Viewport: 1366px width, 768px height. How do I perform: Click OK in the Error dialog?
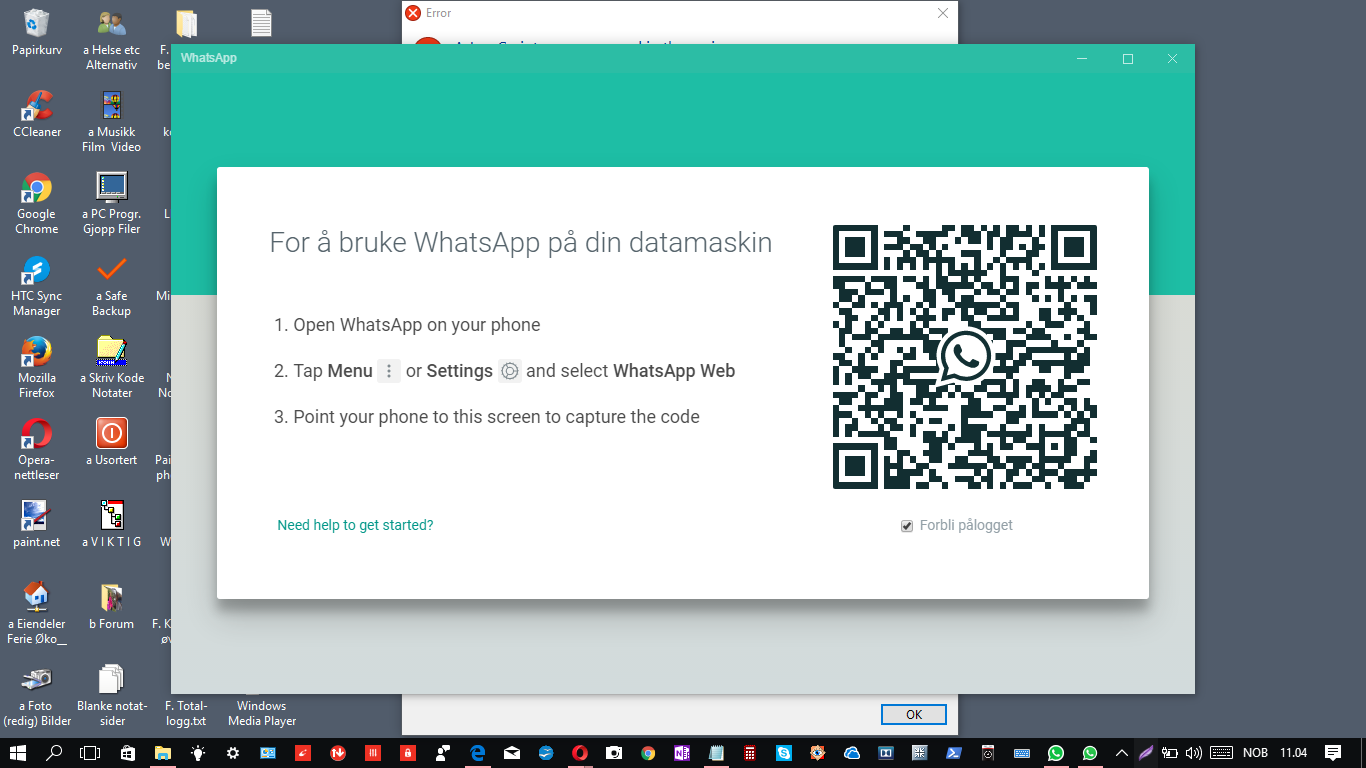point(914,714)
